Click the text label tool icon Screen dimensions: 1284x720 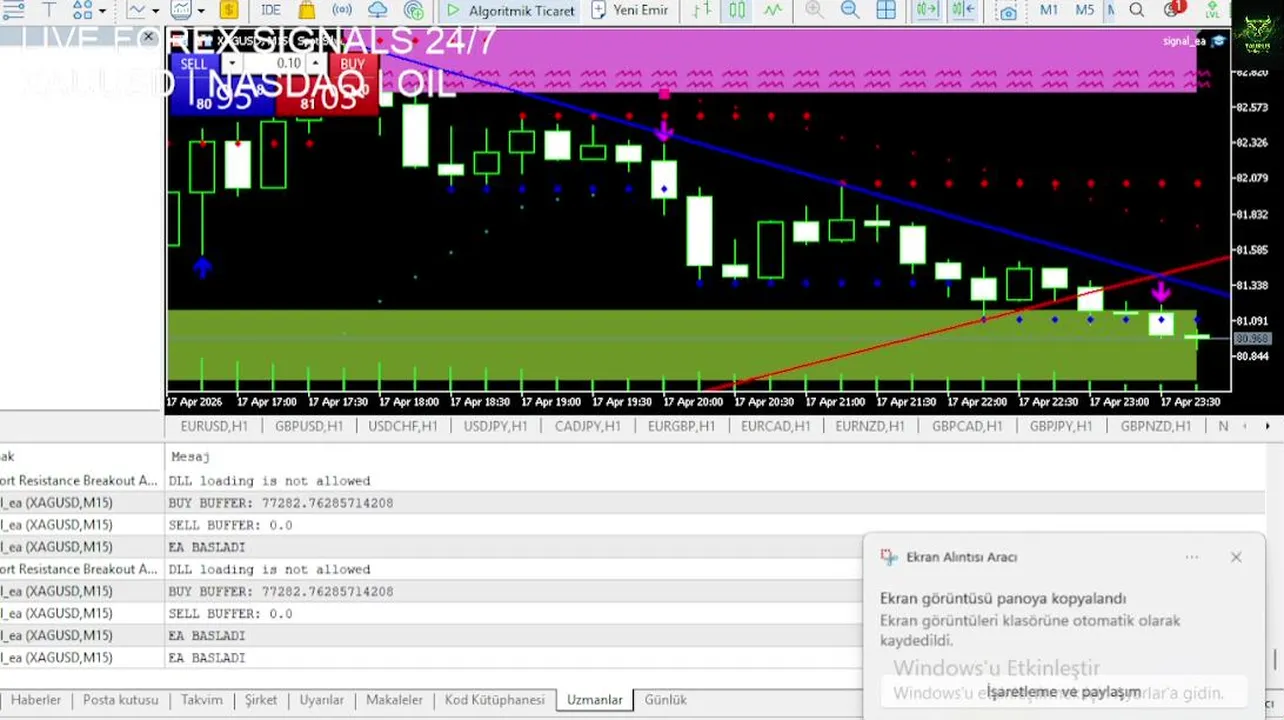pyautogui.click(x=48, y=10)
